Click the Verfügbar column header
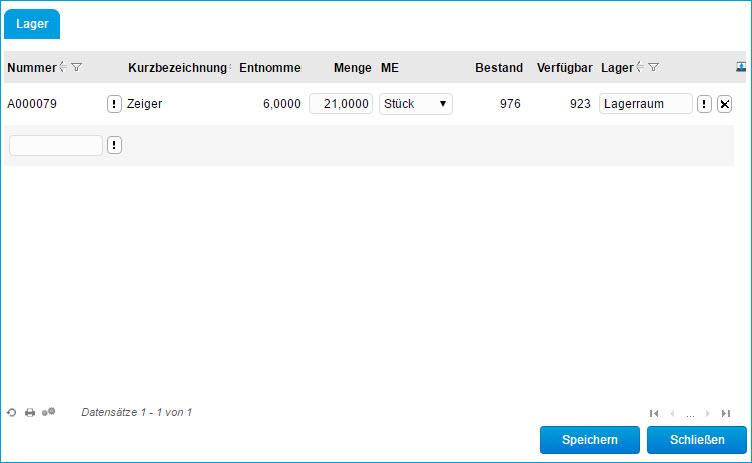752x463 pixels. coord(564,68)
